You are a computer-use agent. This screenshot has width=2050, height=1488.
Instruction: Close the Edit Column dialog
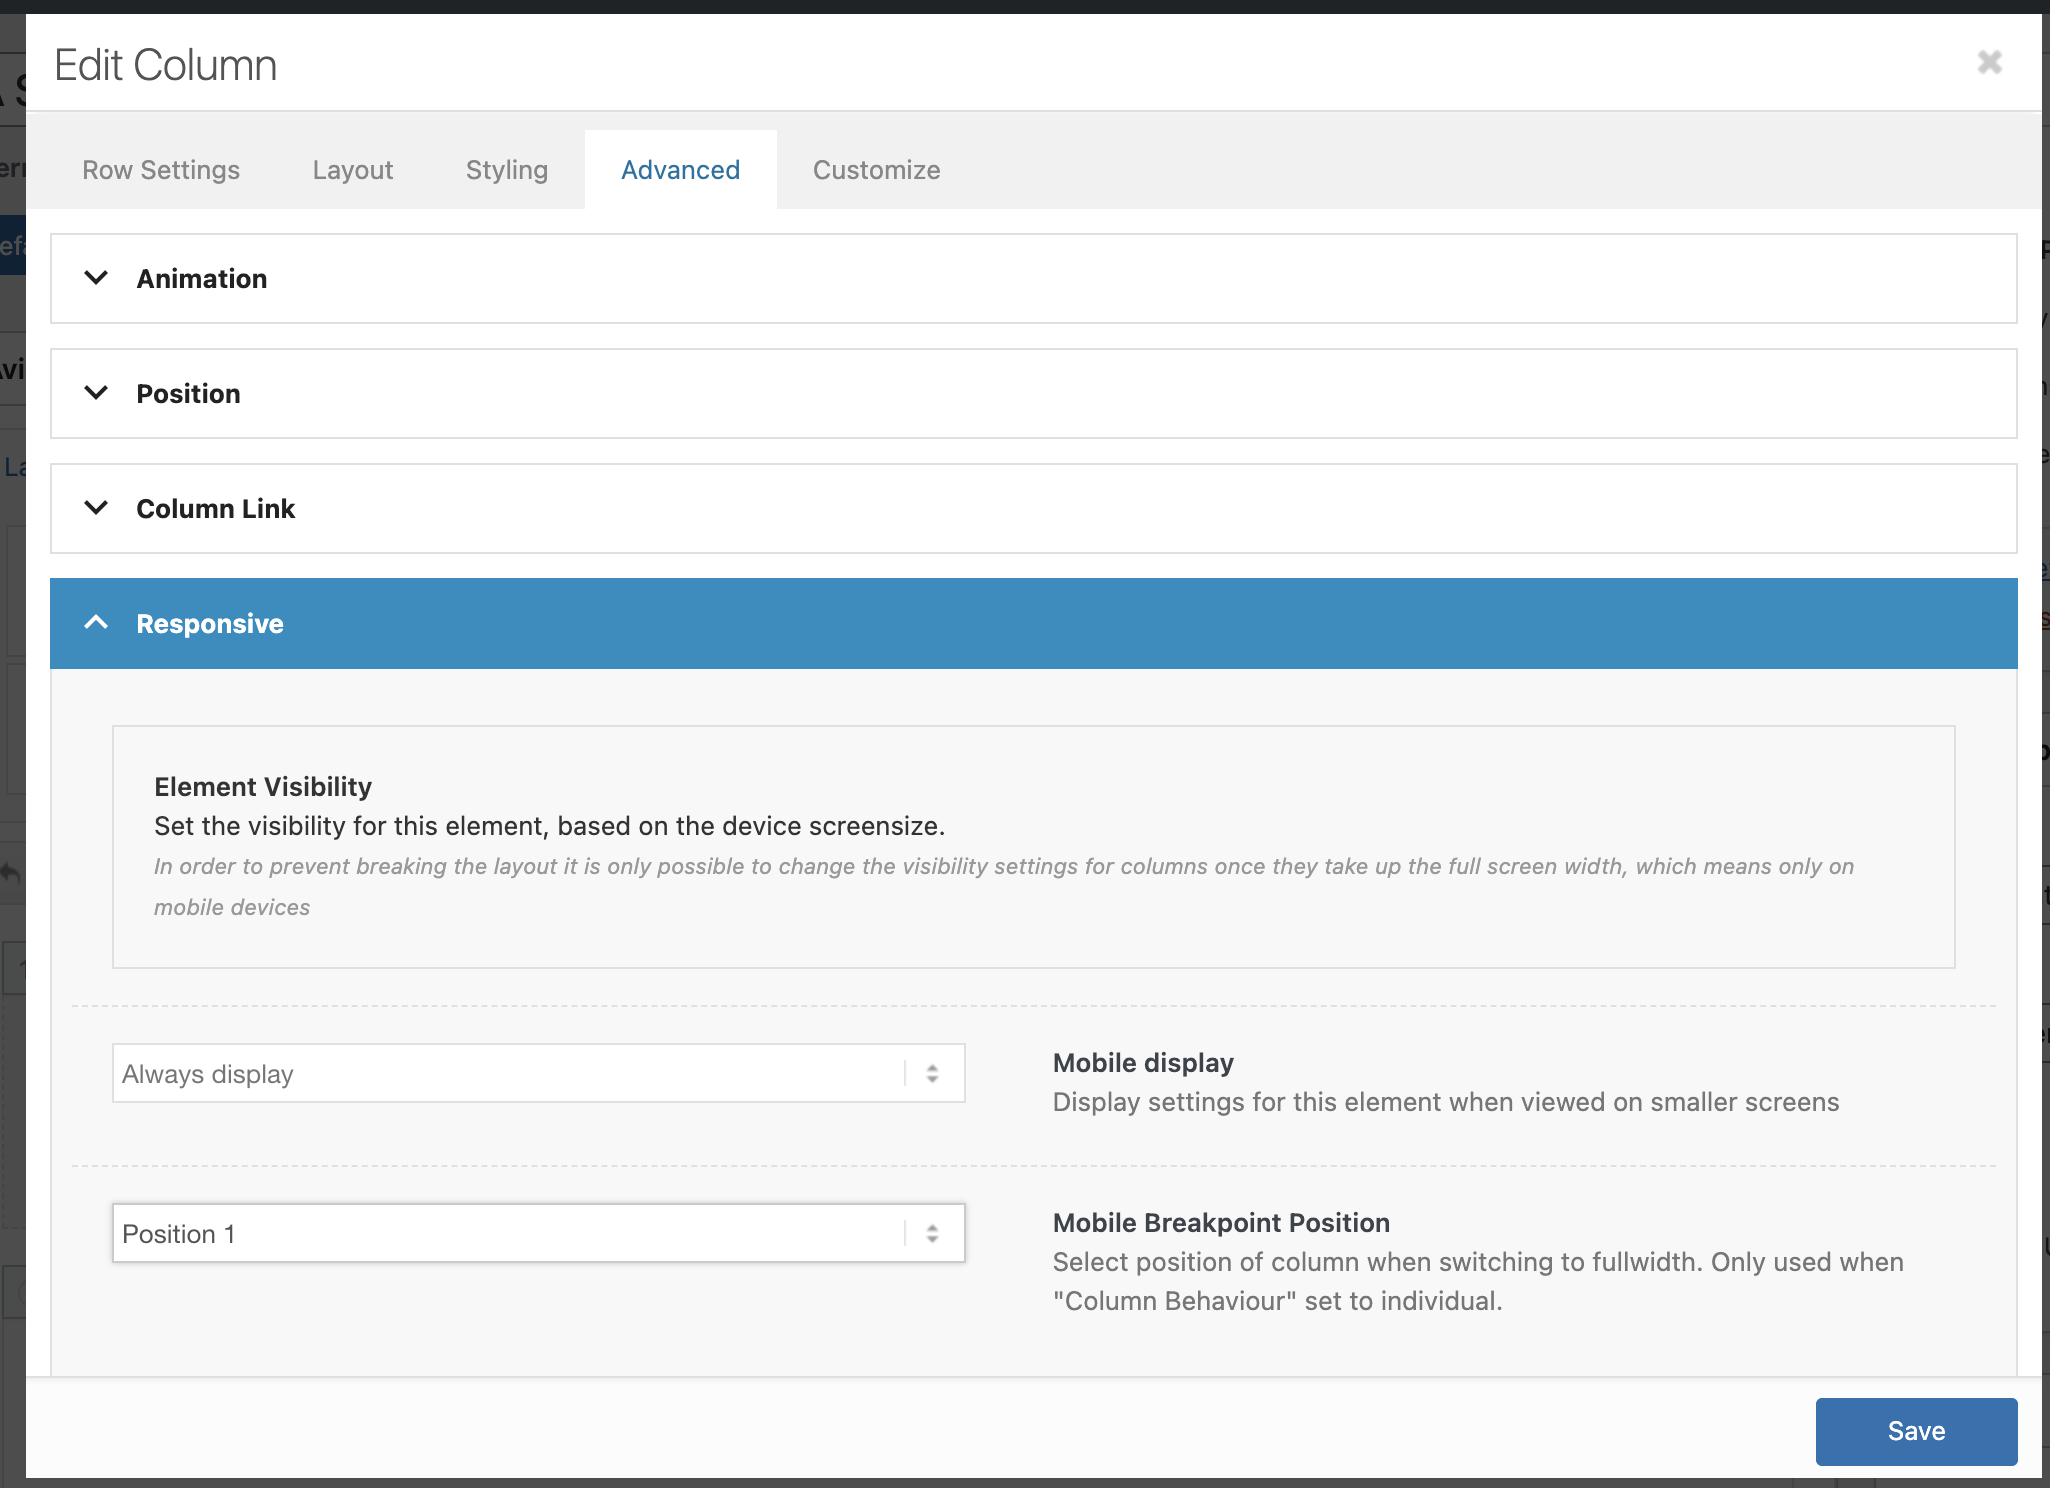coord(1989,62)
